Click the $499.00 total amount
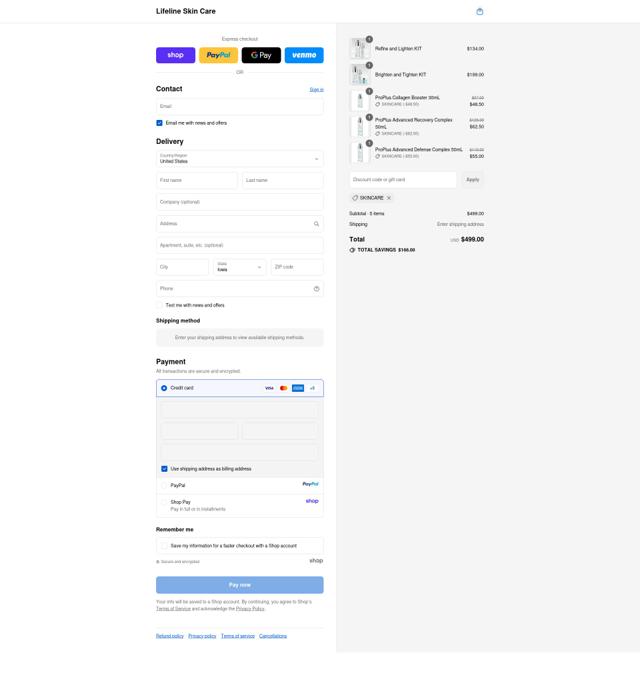Image resolution: width=640 pixels, height=679 pixels. pyautogui.click(x=472, y=239)
